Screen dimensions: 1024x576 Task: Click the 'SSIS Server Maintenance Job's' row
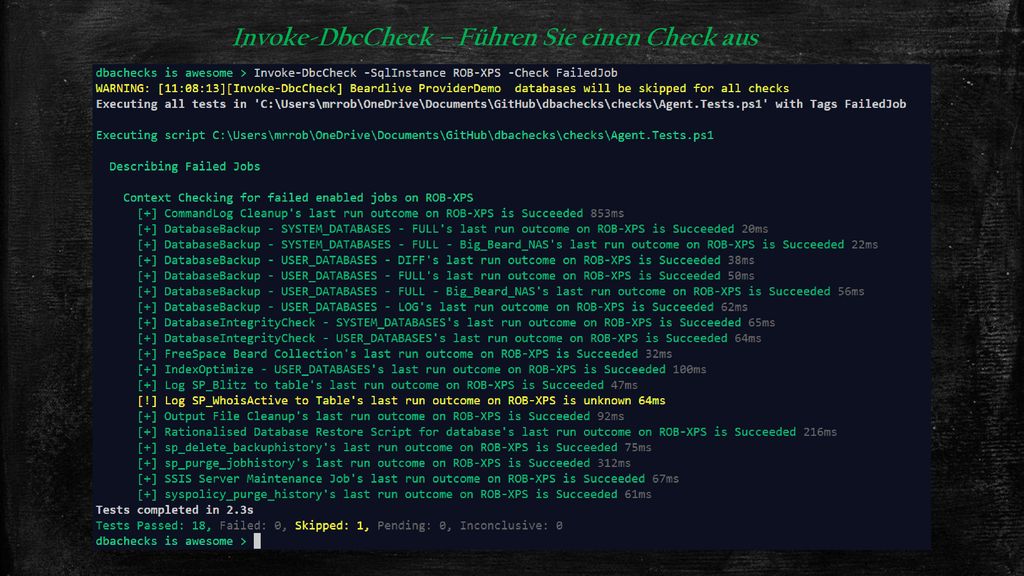click(x=408, y=479)
